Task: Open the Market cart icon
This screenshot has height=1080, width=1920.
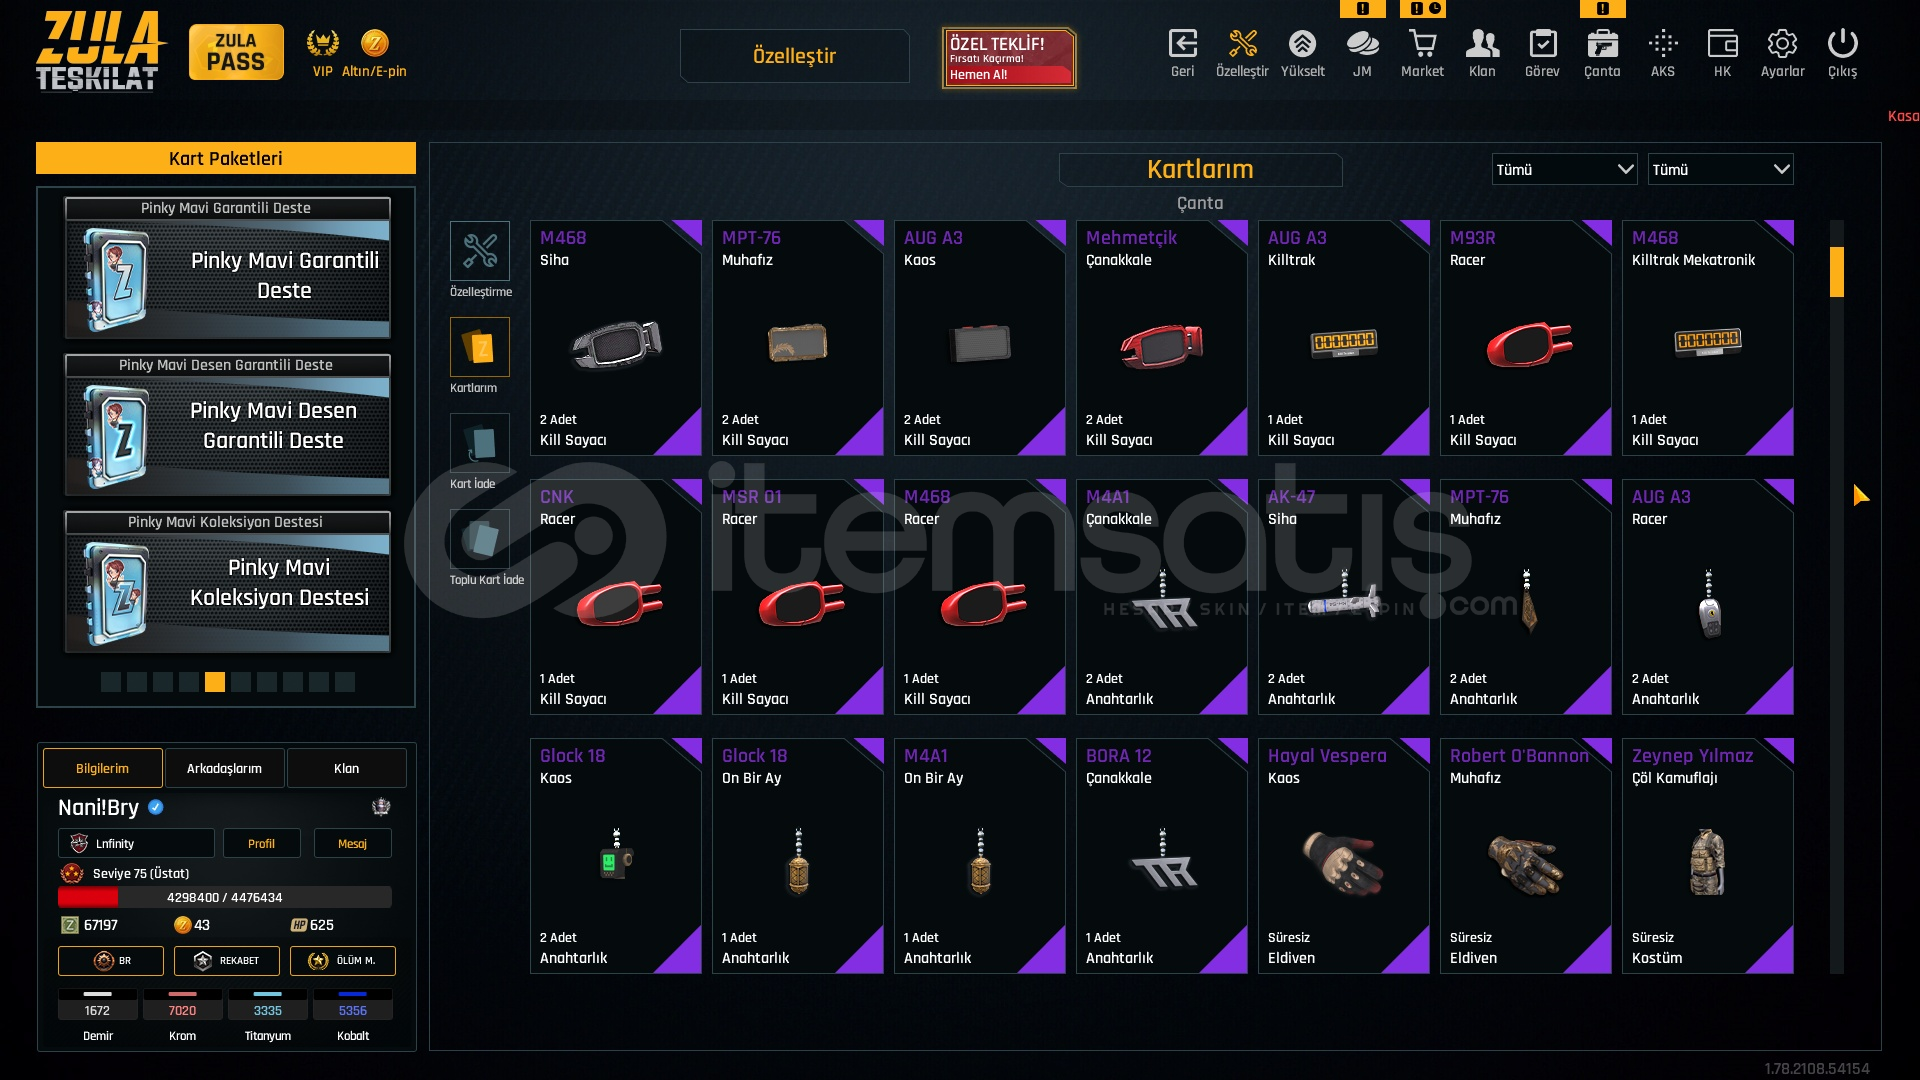Action: click(1422, 44)
